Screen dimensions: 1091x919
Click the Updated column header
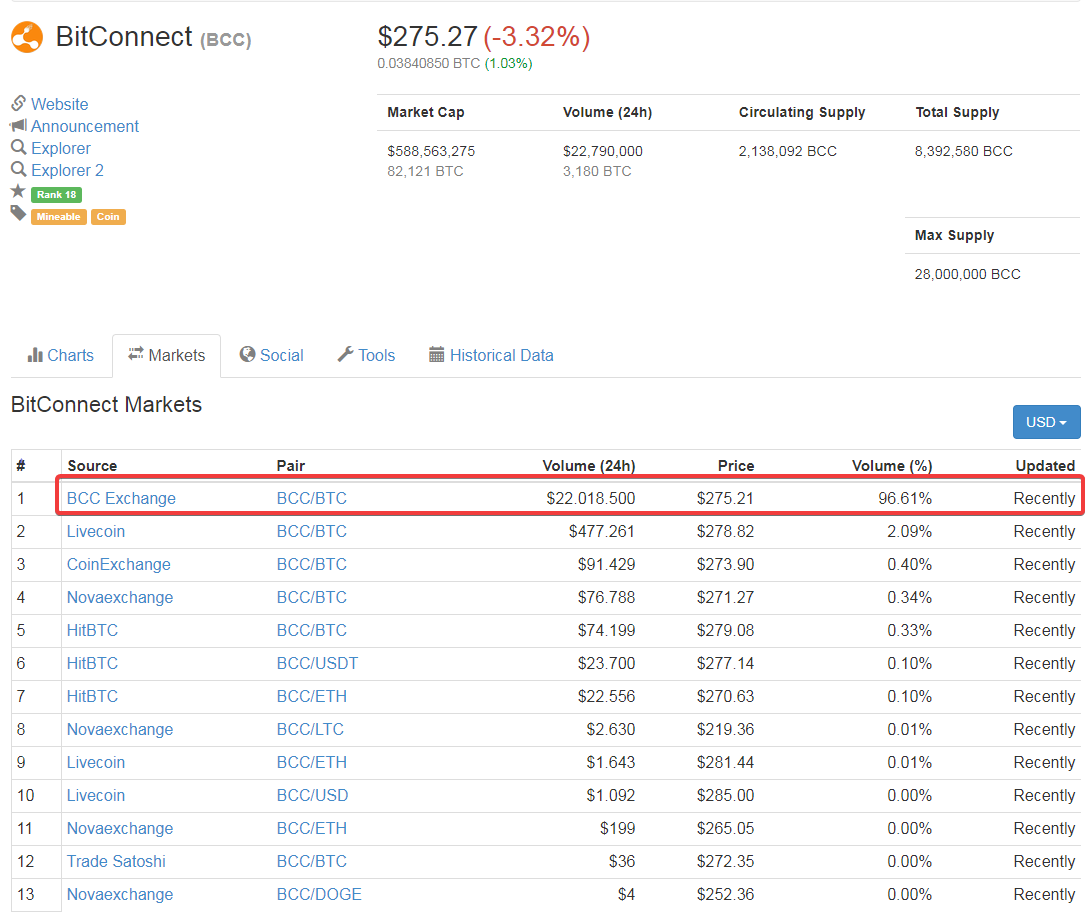[x=1045, y=466]
